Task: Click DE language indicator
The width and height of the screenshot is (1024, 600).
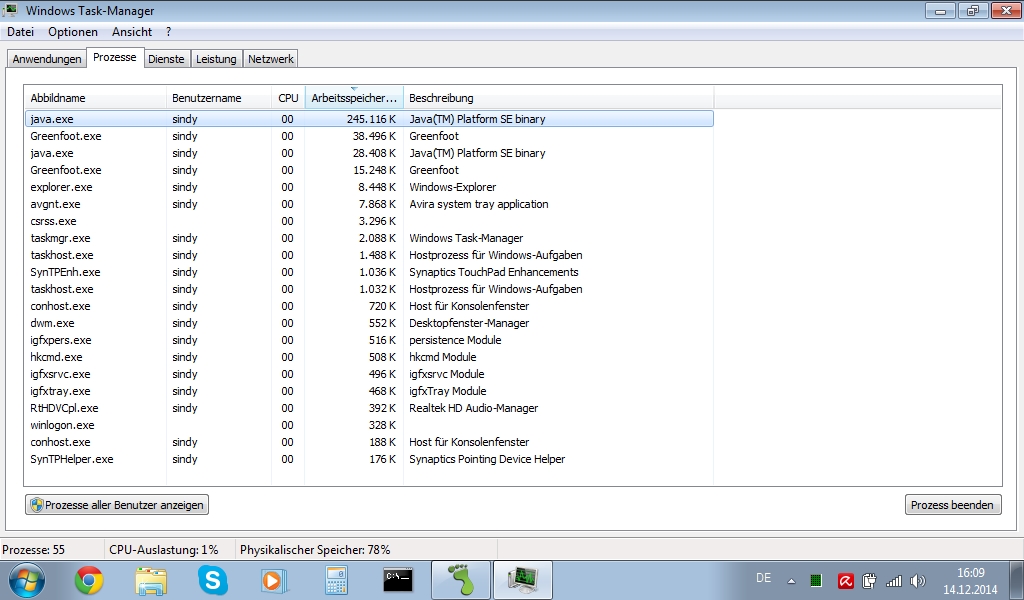Action: point(763,578)
